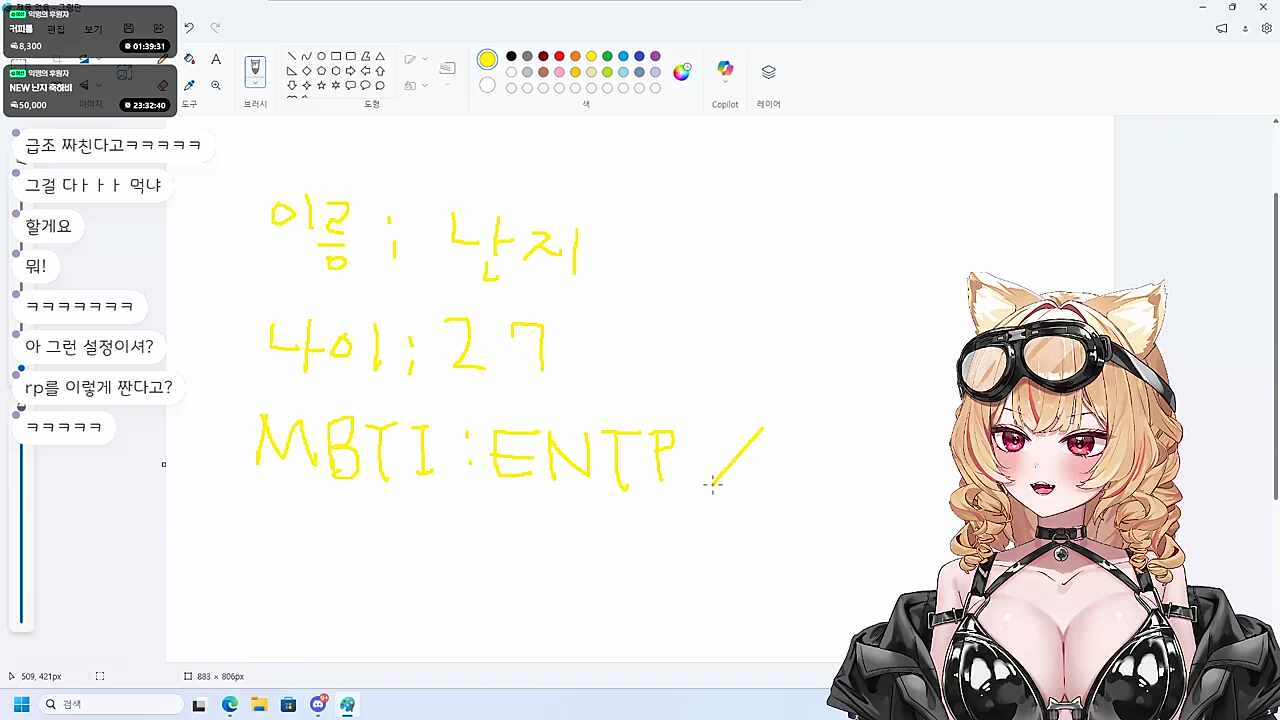Open the 편집 menu
The height and width of the screenshot is (720, 1280).
pos(56,29)
